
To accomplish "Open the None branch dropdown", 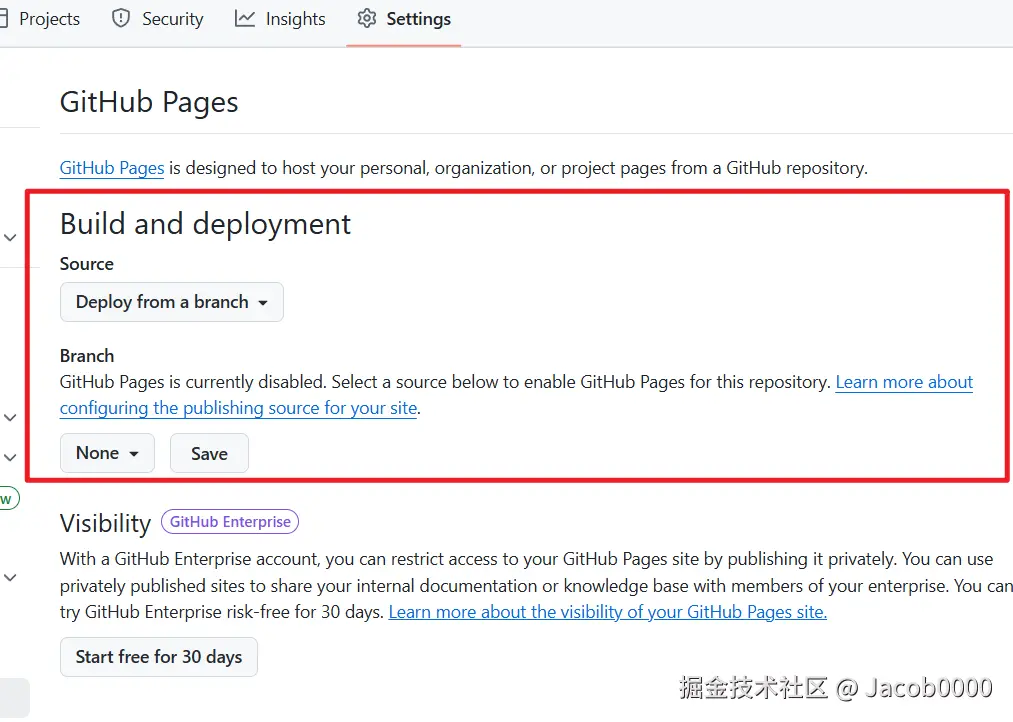I will pyautogui.click(x=107, y=453).
